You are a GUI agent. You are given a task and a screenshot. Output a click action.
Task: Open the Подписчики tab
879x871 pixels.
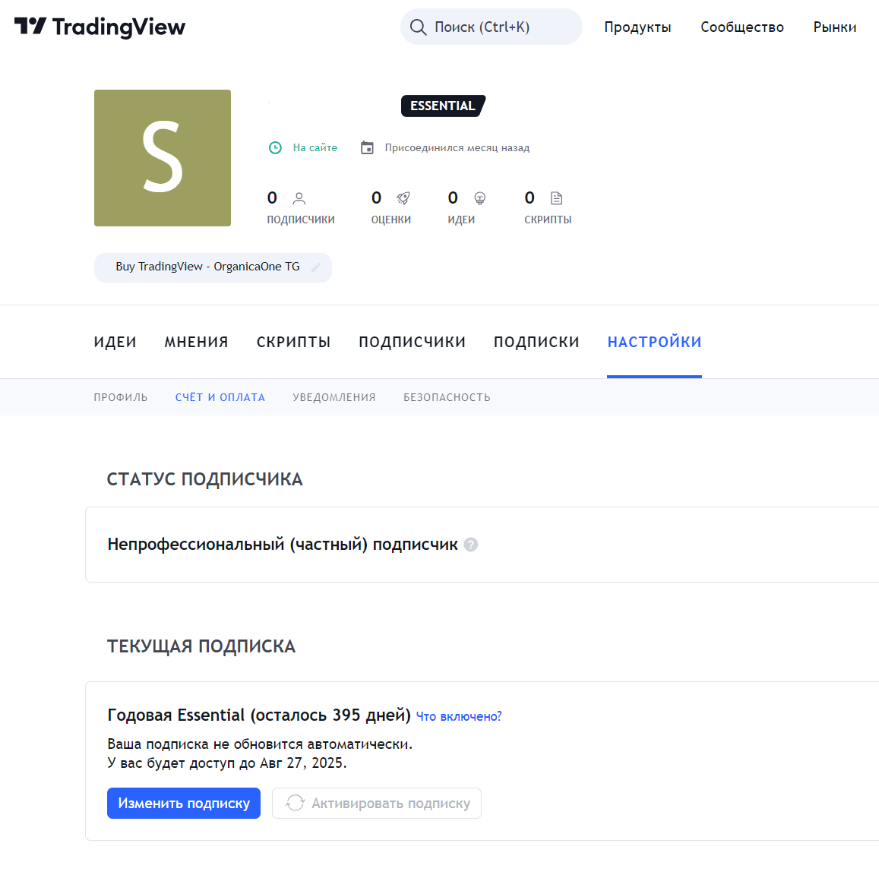412,342
